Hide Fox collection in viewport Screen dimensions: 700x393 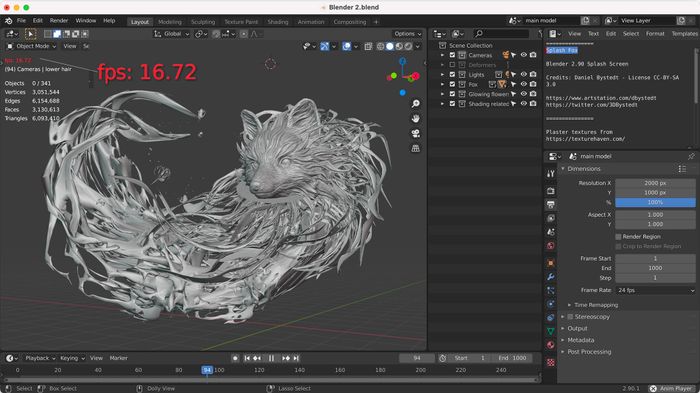(524, 84)
